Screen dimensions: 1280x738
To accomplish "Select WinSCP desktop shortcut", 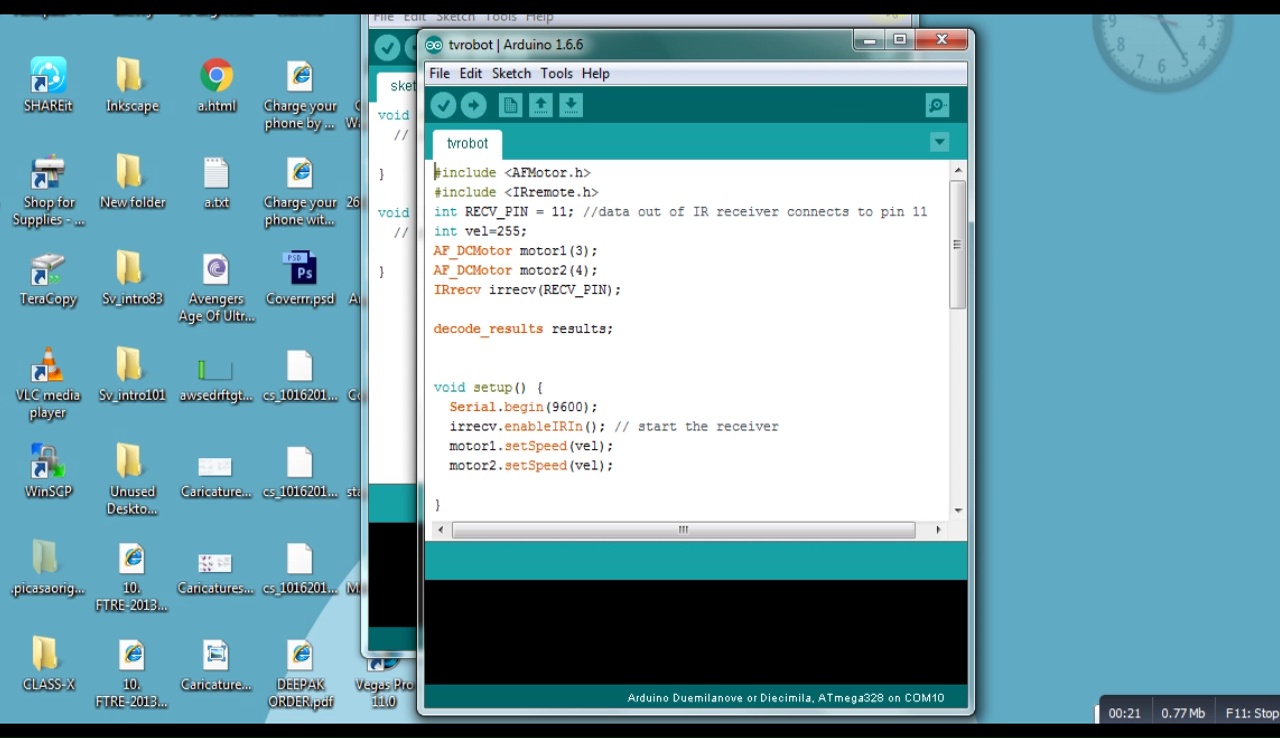I will click(x=48, y=472).
